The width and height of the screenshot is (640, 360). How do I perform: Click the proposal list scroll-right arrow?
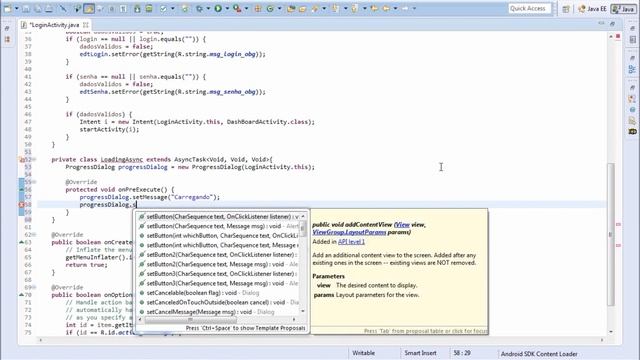tap(294, 320)
